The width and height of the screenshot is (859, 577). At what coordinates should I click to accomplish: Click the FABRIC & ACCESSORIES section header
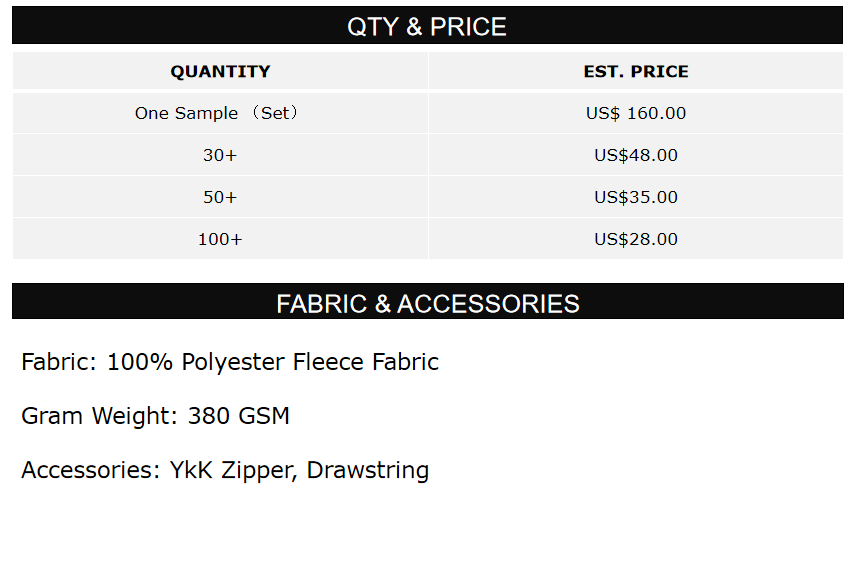tap(427, 303)
